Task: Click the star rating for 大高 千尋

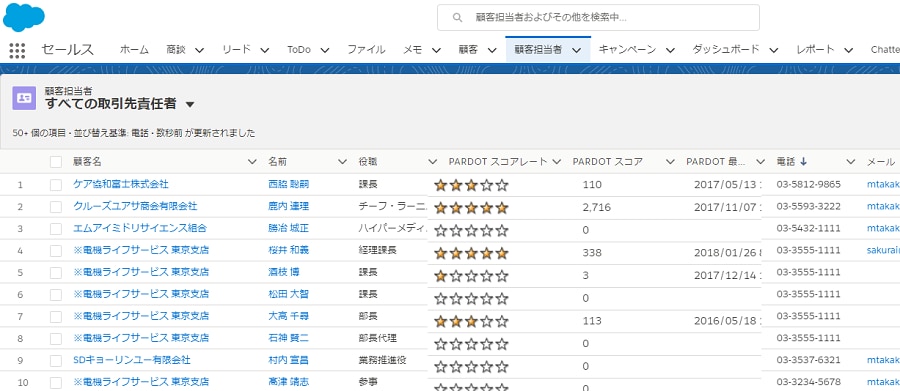Action: click(471, 321)
